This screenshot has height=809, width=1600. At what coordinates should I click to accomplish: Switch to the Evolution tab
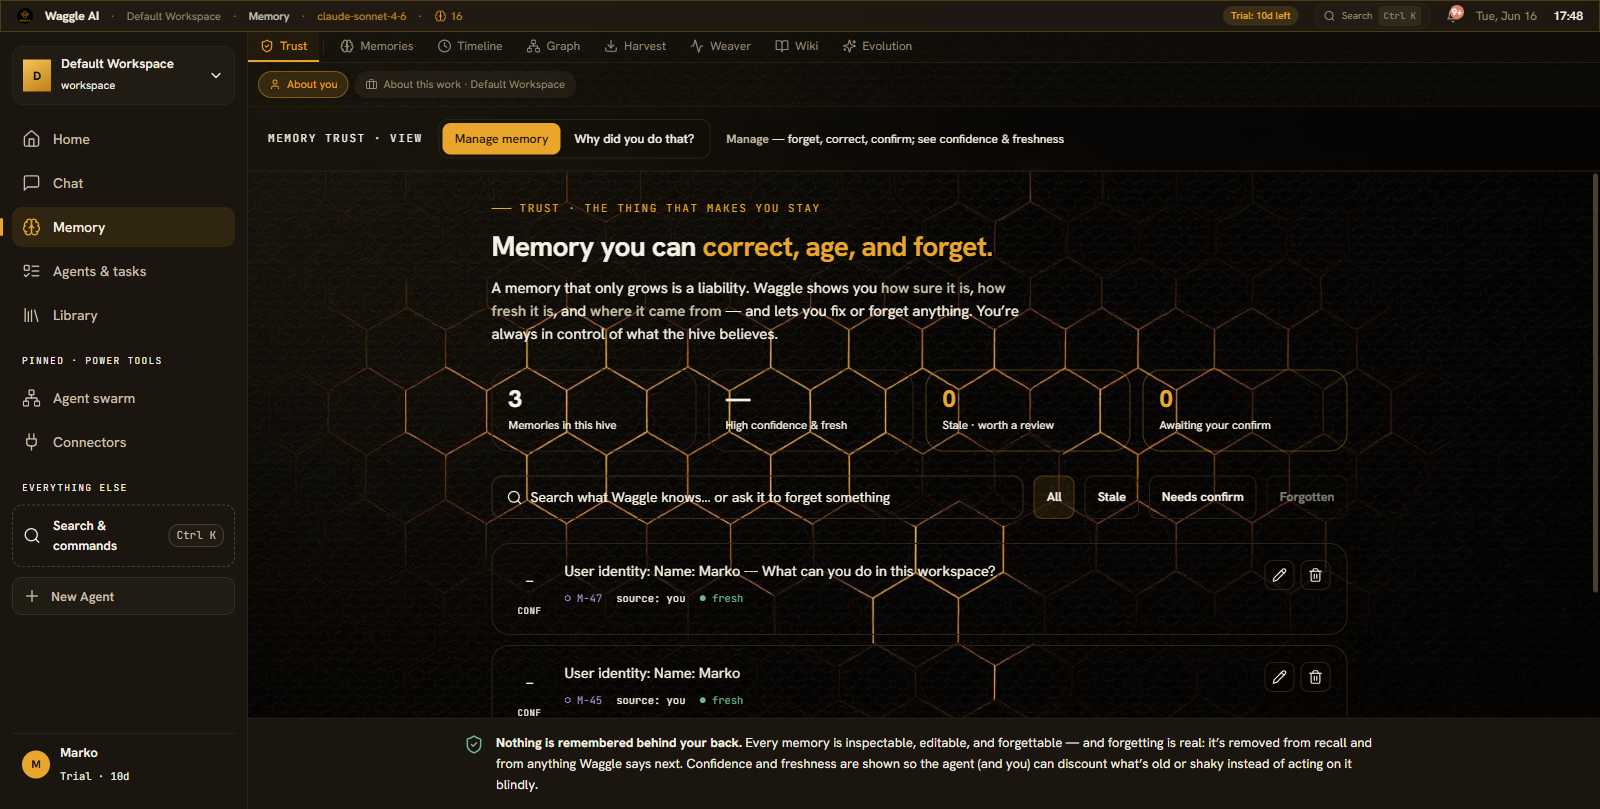click(x=877, y=46)
